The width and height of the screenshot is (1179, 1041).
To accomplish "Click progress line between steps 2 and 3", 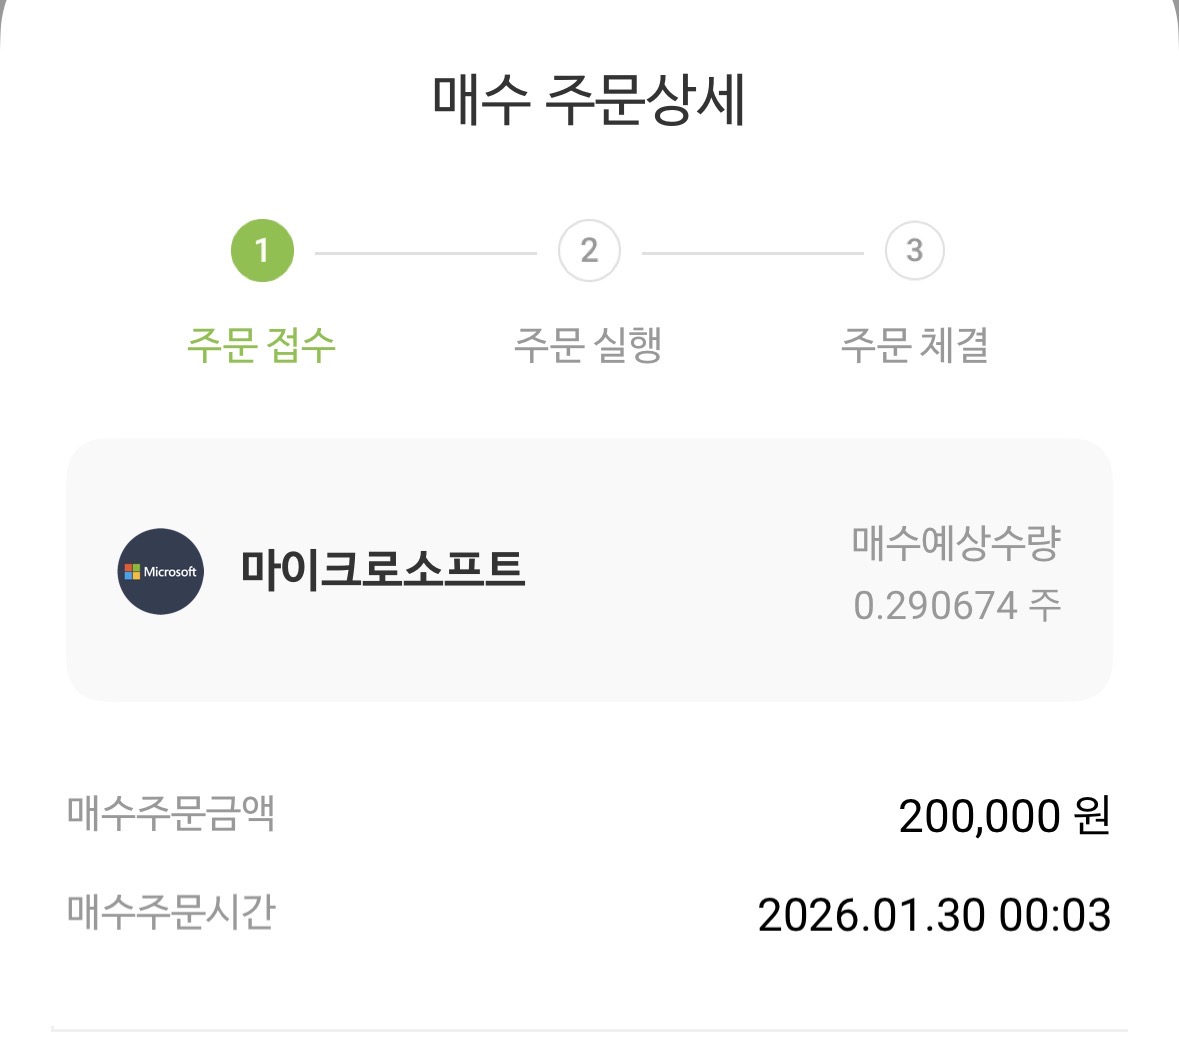I will click(752, 254).
